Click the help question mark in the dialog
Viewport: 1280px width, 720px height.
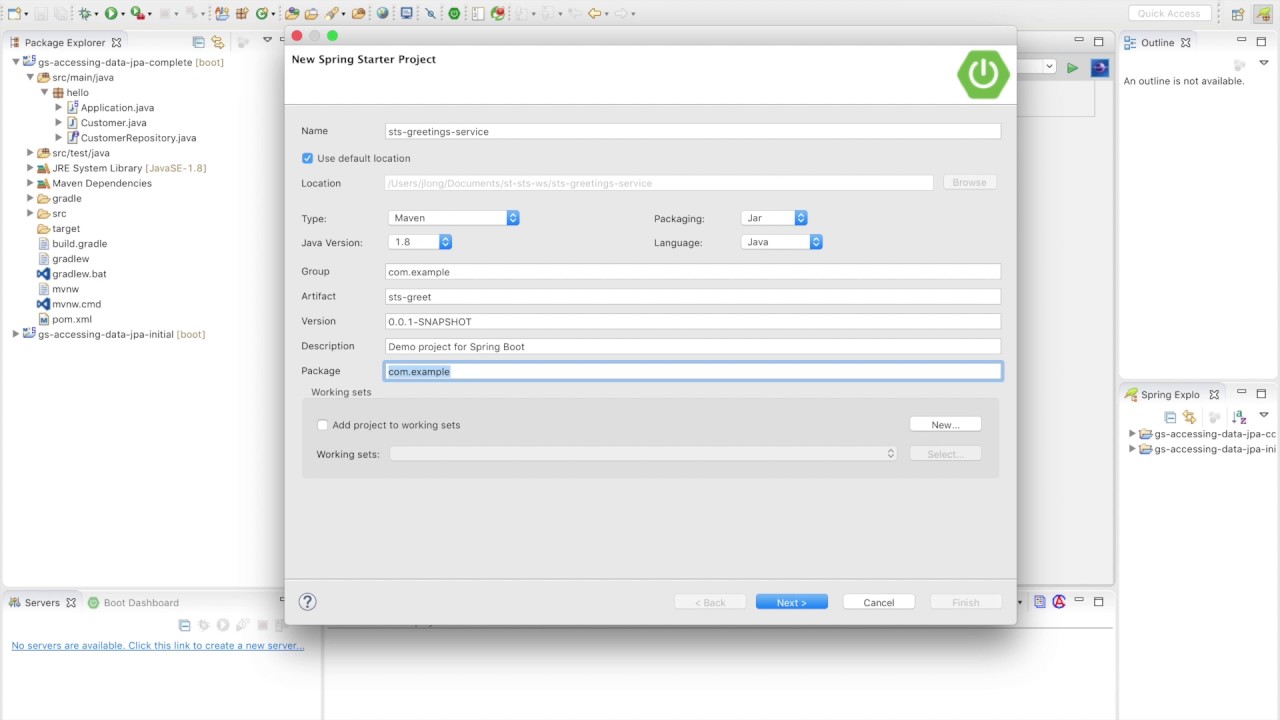pos(307,601)
